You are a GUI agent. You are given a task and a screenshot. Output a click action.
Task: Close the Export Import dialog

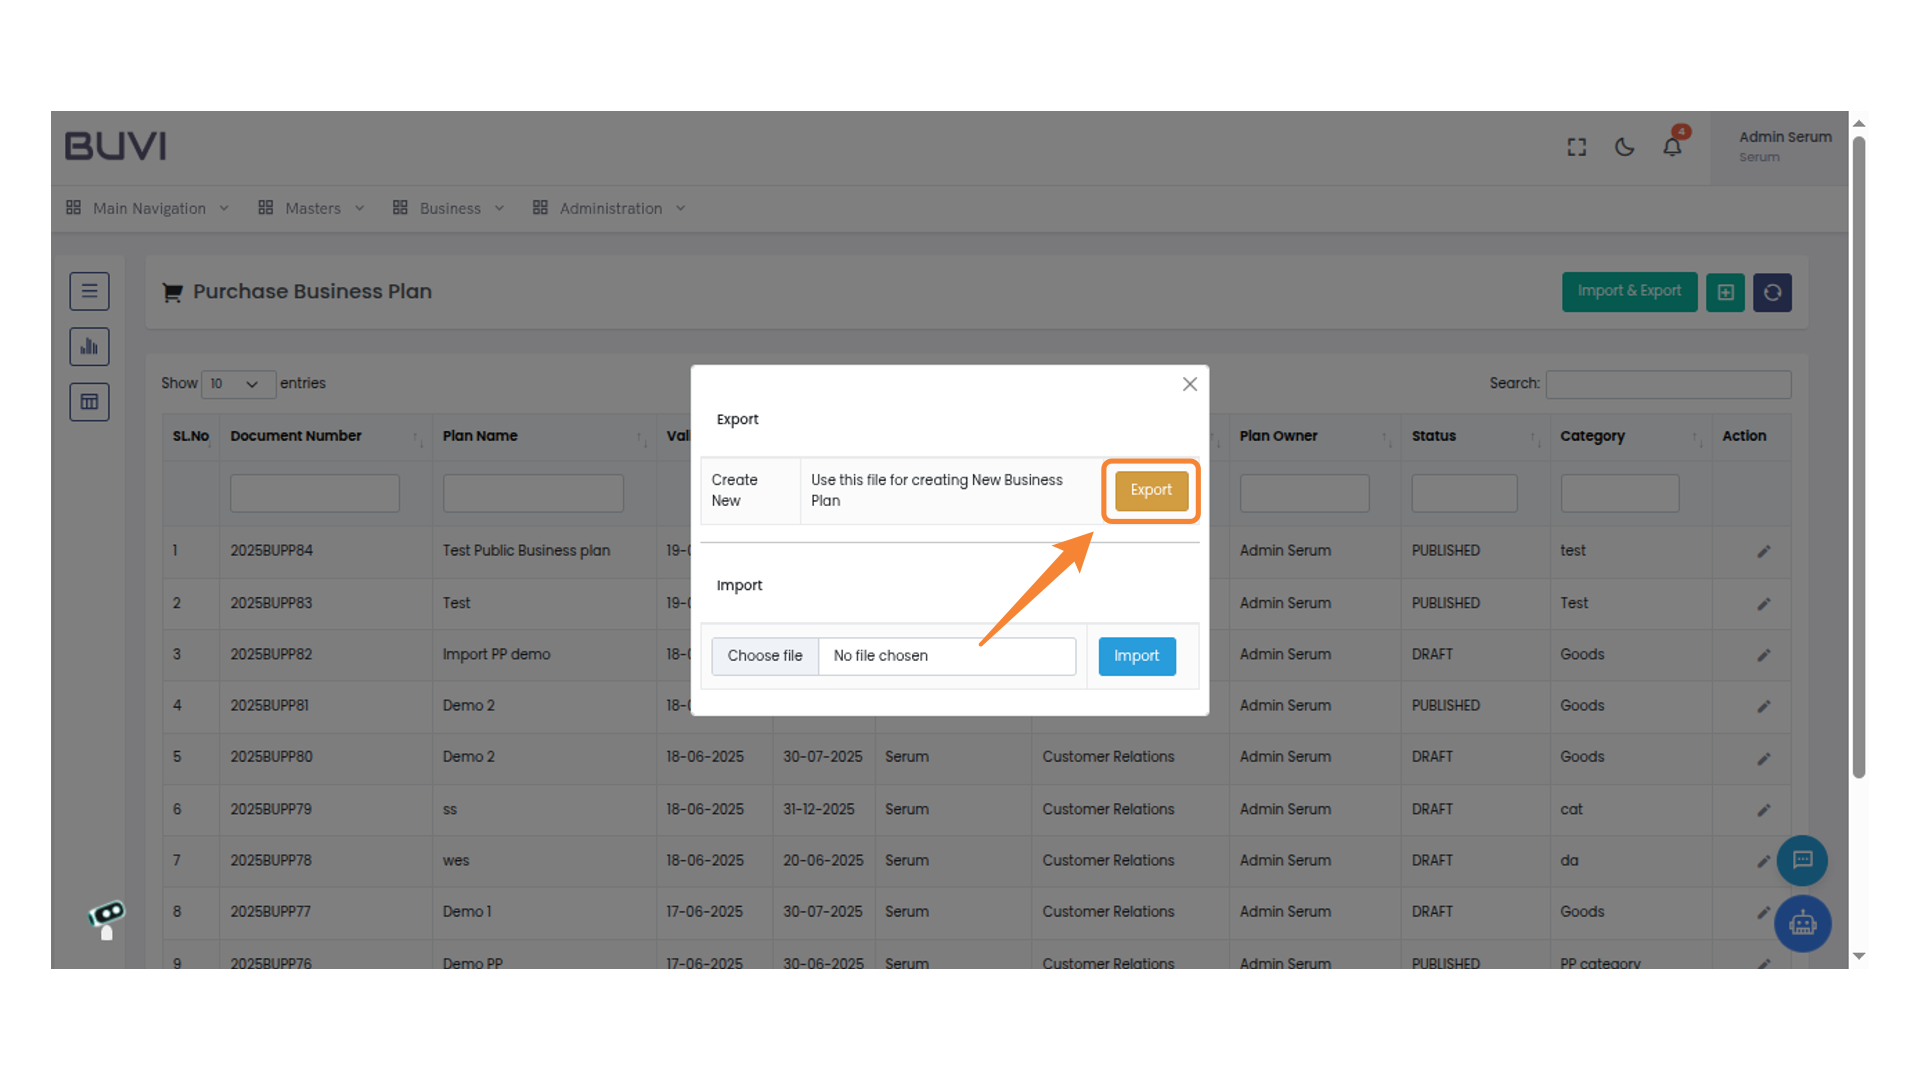[x=1189, y=384]
